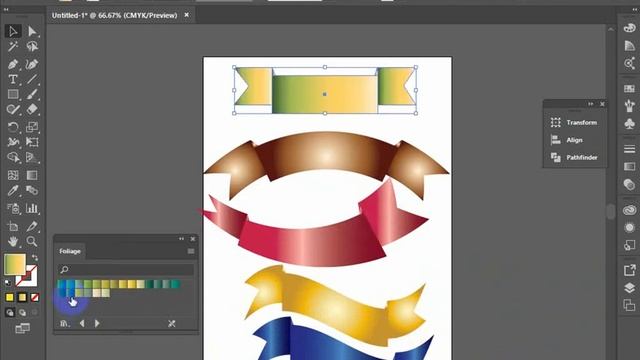Screen dimensions: 640x360
Task: Select the Rotate tool
Action: 13,127
